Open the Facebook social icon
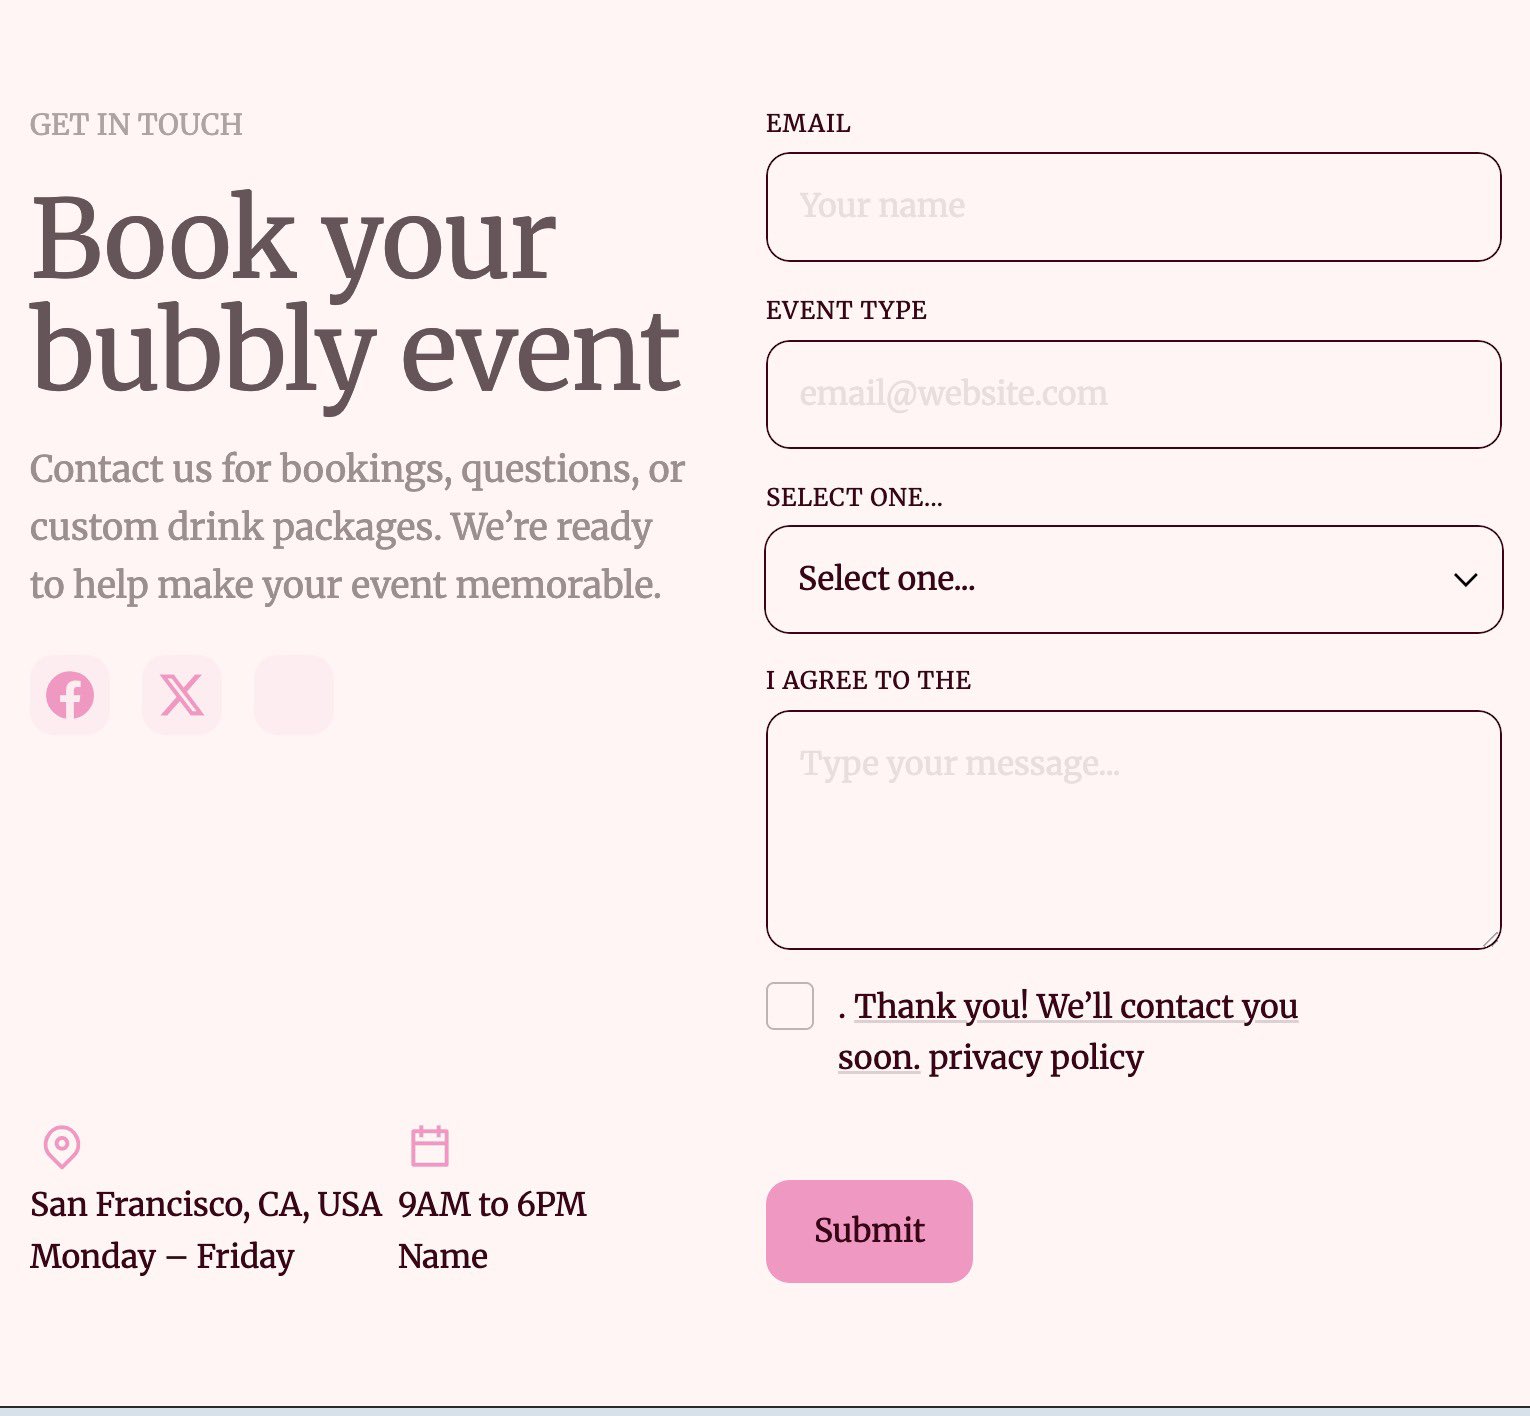Screen dimensions: 1530x1416 [x=70, y=695]
